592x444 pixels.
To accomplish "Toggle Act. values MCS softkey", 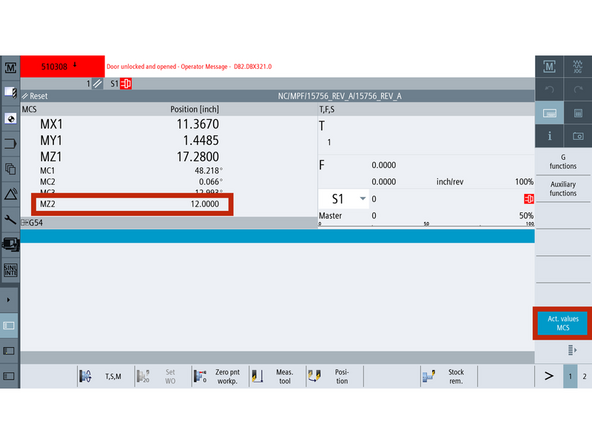I will click(563, 323).
